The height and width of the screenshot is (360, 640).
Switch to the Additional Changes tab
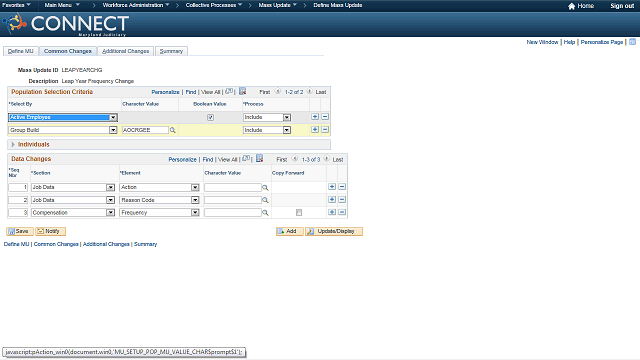pyautogui.click(x=125, y=51)
